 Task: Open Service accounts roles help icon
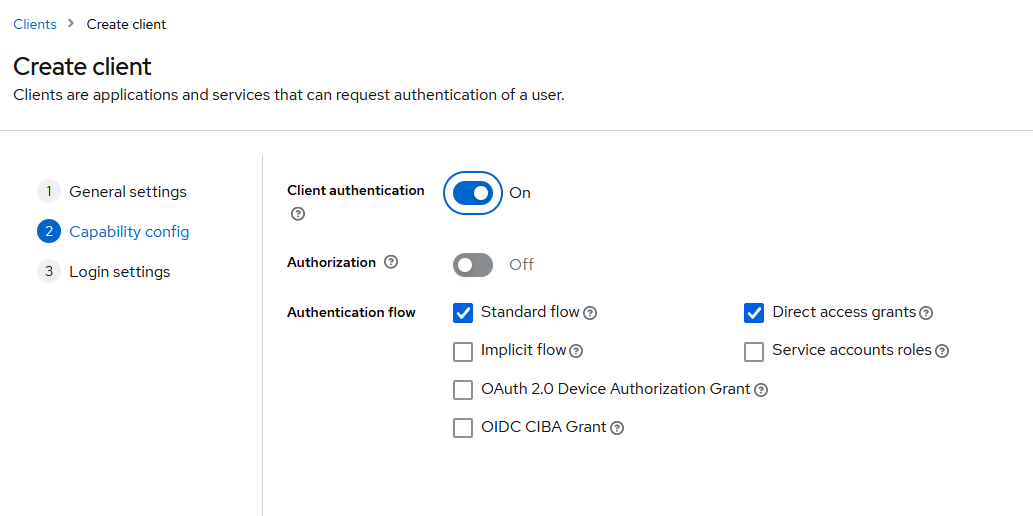941,351
